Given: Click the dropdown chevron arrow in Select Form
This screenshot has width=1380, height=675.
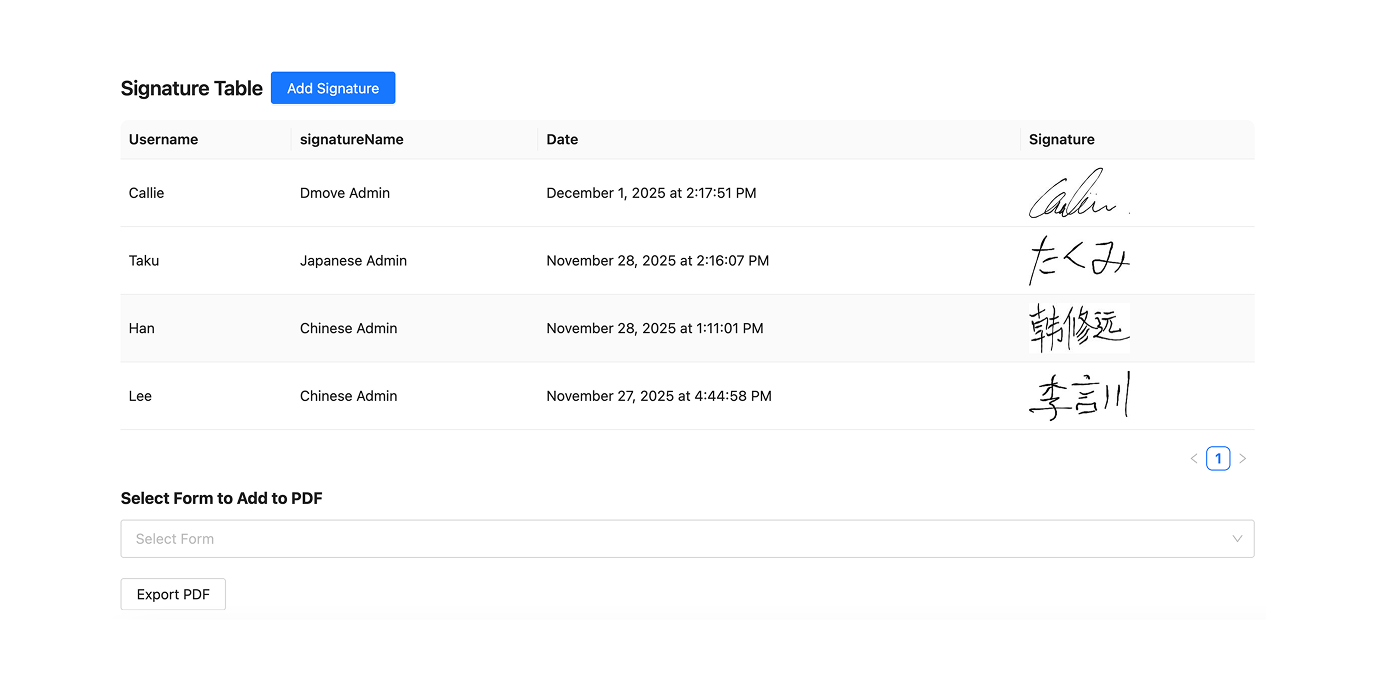Looking at the screenshot, I should point(1237,539).
